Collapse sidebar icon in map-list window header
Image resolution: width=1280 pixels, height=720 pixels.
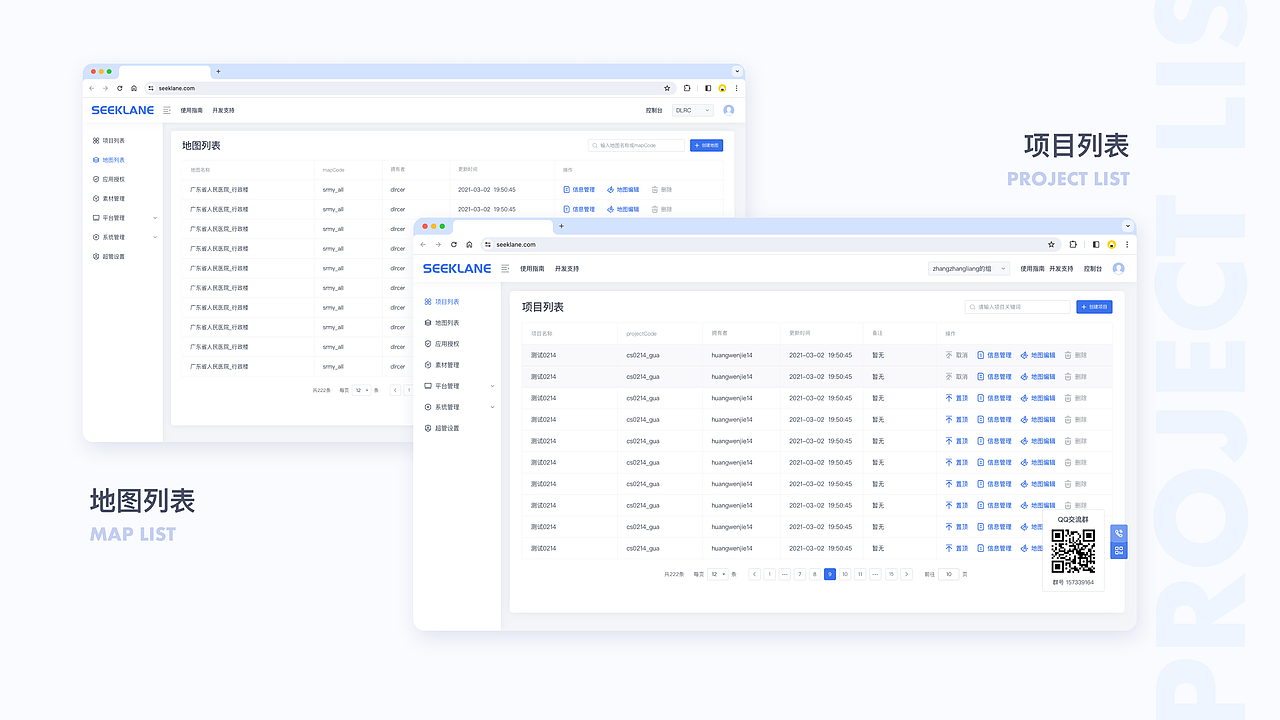click(167, 110)
